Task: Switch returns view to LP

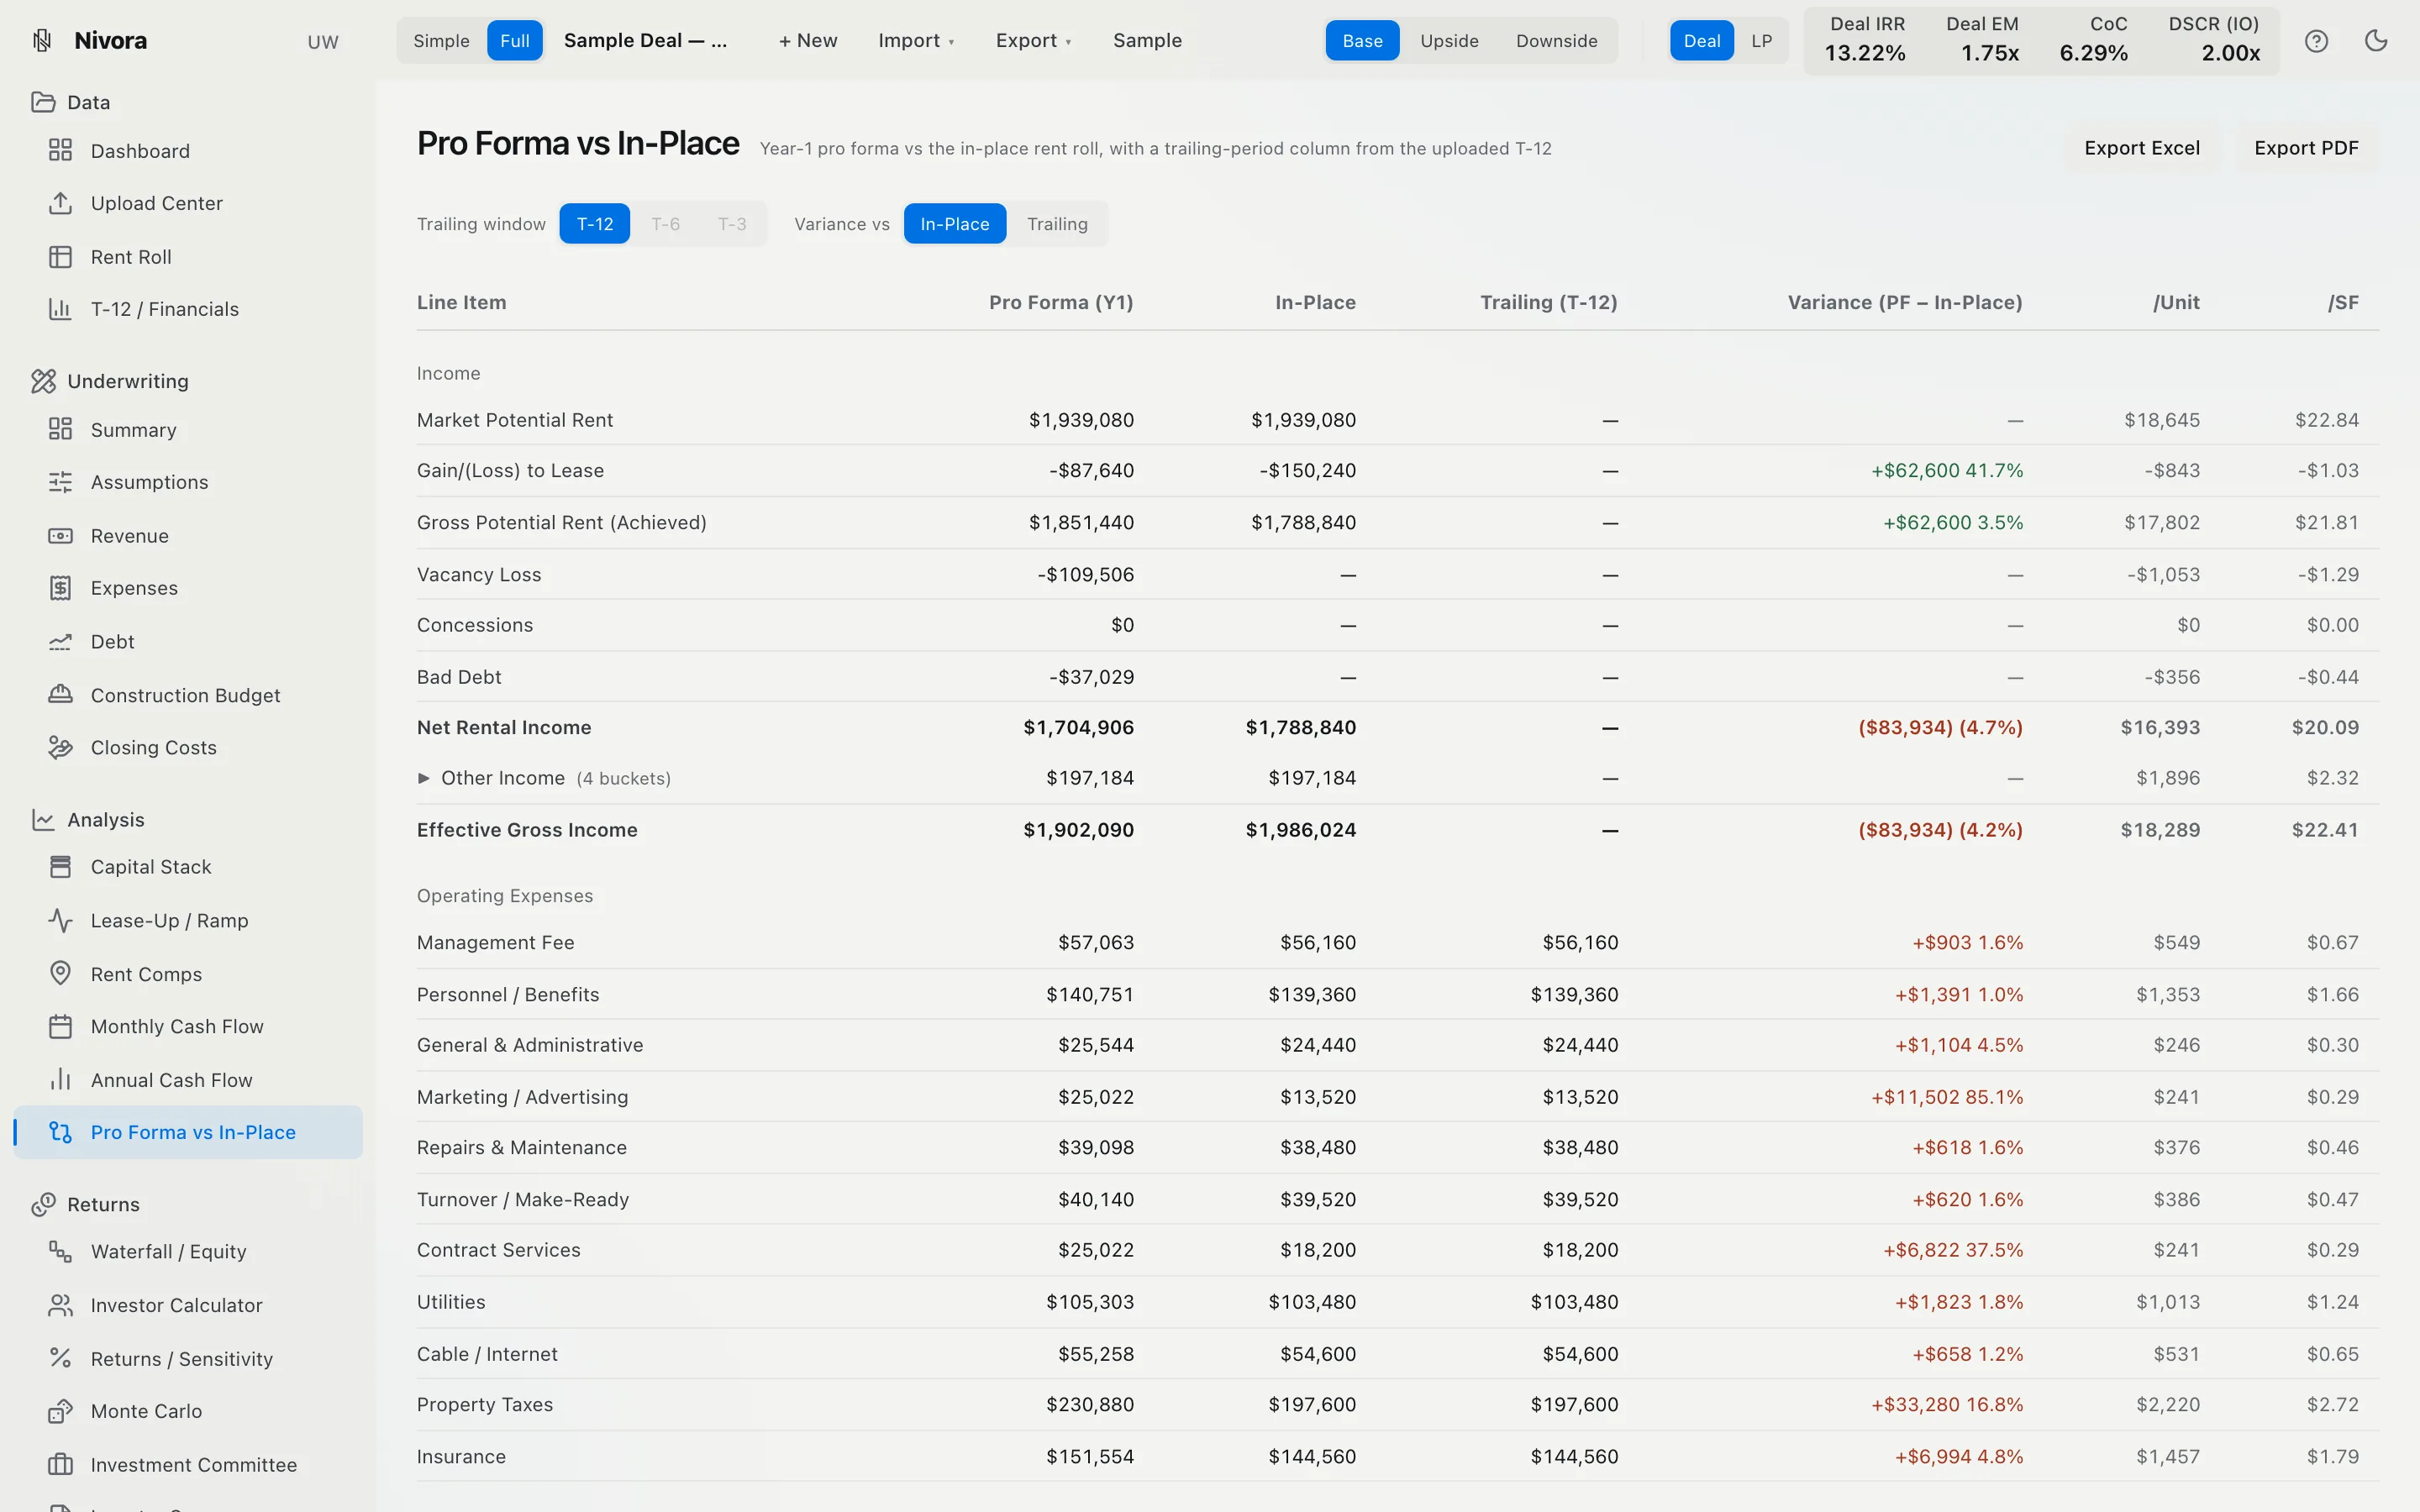Action: point(1761,41)
